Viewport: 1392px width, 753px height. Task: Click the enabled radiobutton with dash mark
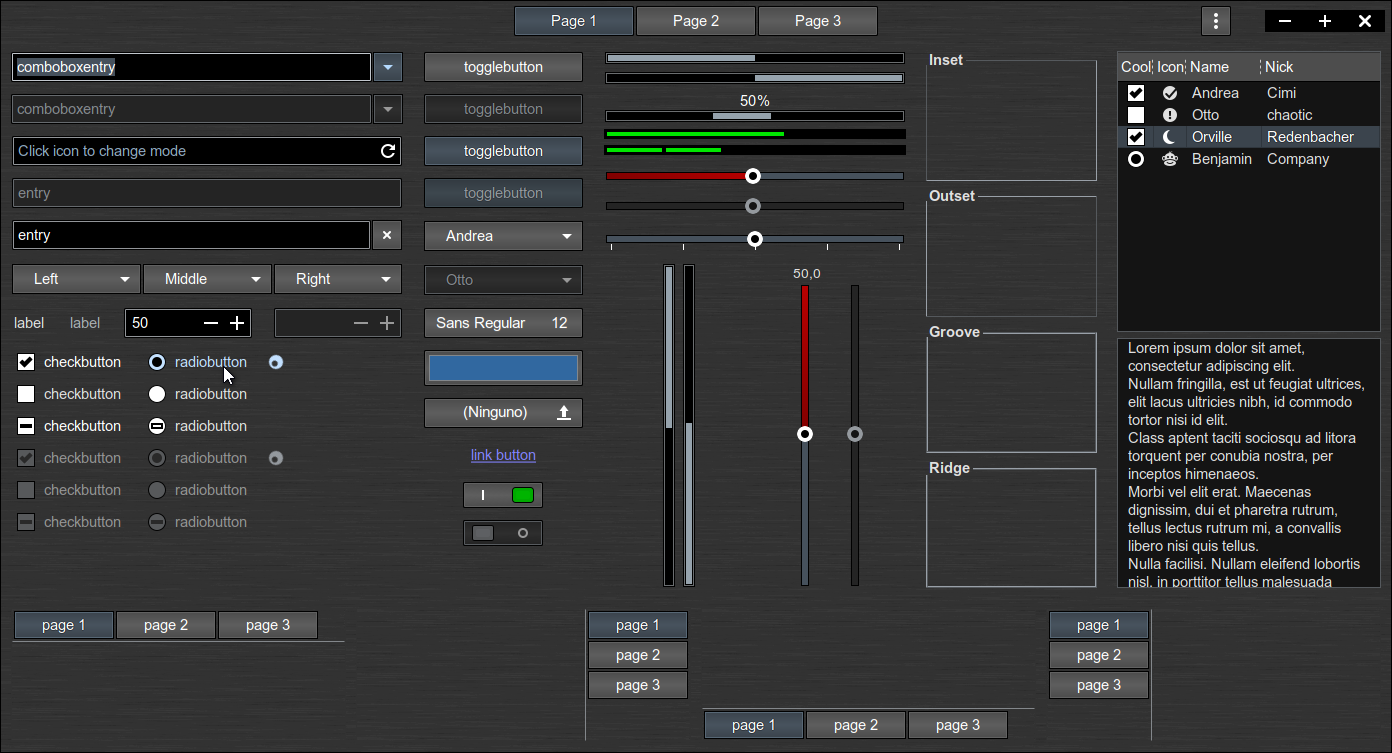click(x=157, y=426)
